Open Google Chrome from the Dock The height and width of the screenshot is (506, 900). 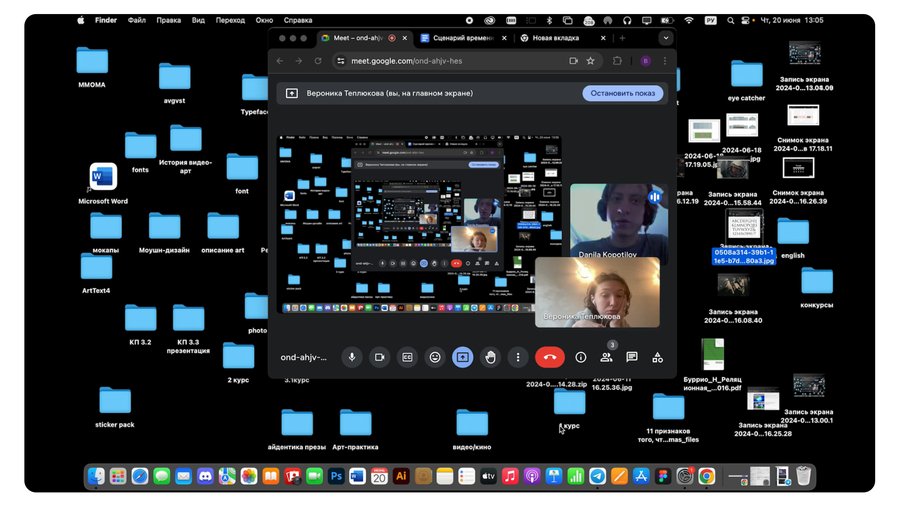point(706,476)
